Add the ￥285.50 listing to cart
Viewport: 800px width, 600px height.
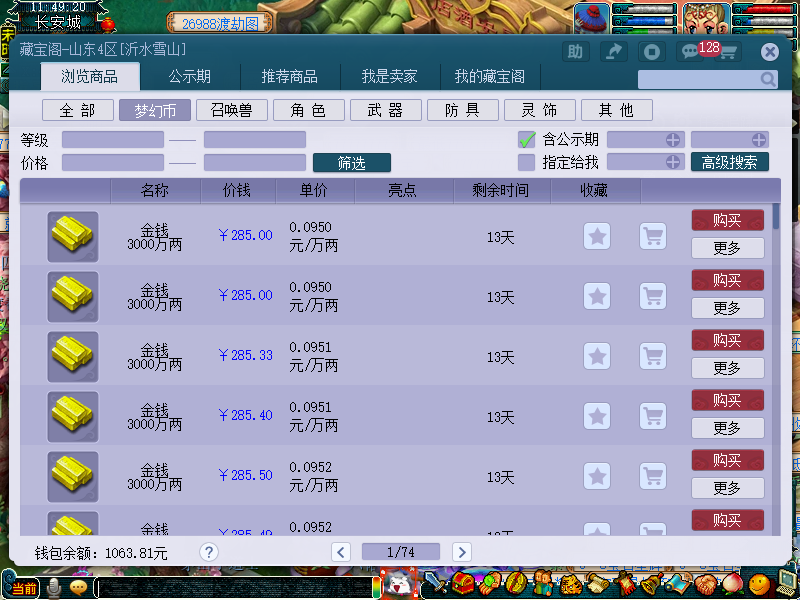pos(653,476)
